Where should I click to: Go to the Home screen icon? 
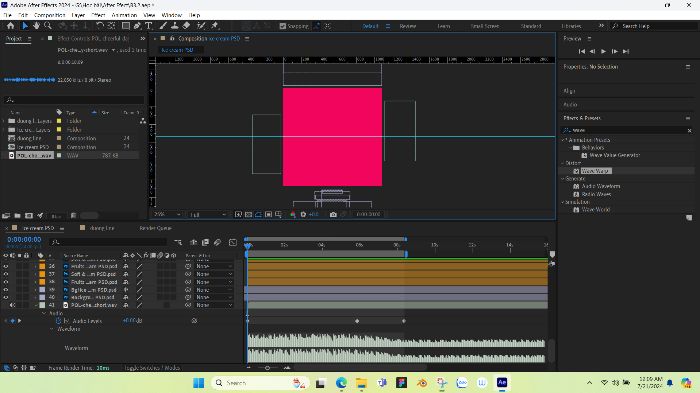pos(10,26)
